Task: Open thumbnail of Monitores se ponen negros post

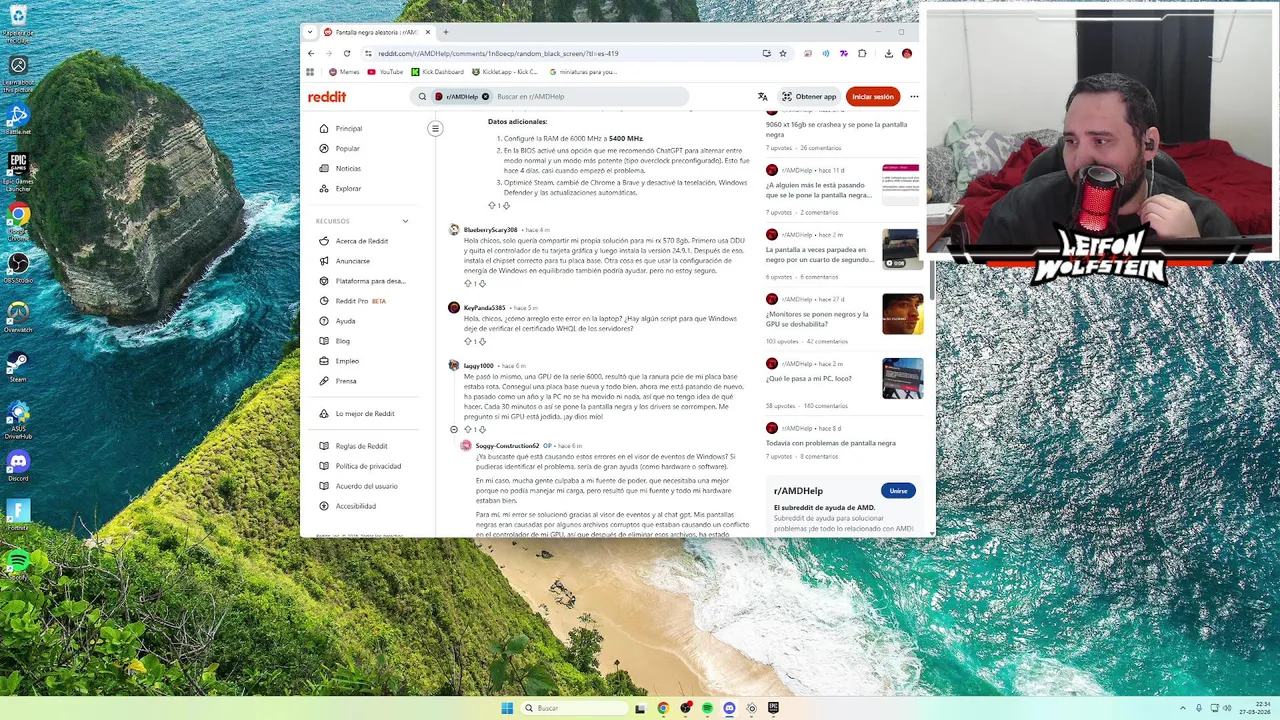Action: 902,314
